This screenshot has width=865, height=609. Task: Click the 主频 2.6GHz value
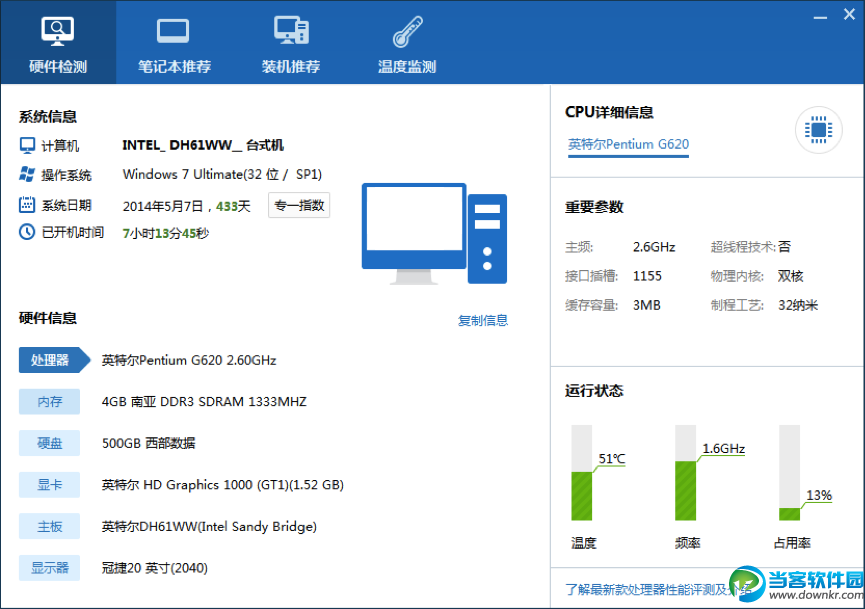pos(654,247)
